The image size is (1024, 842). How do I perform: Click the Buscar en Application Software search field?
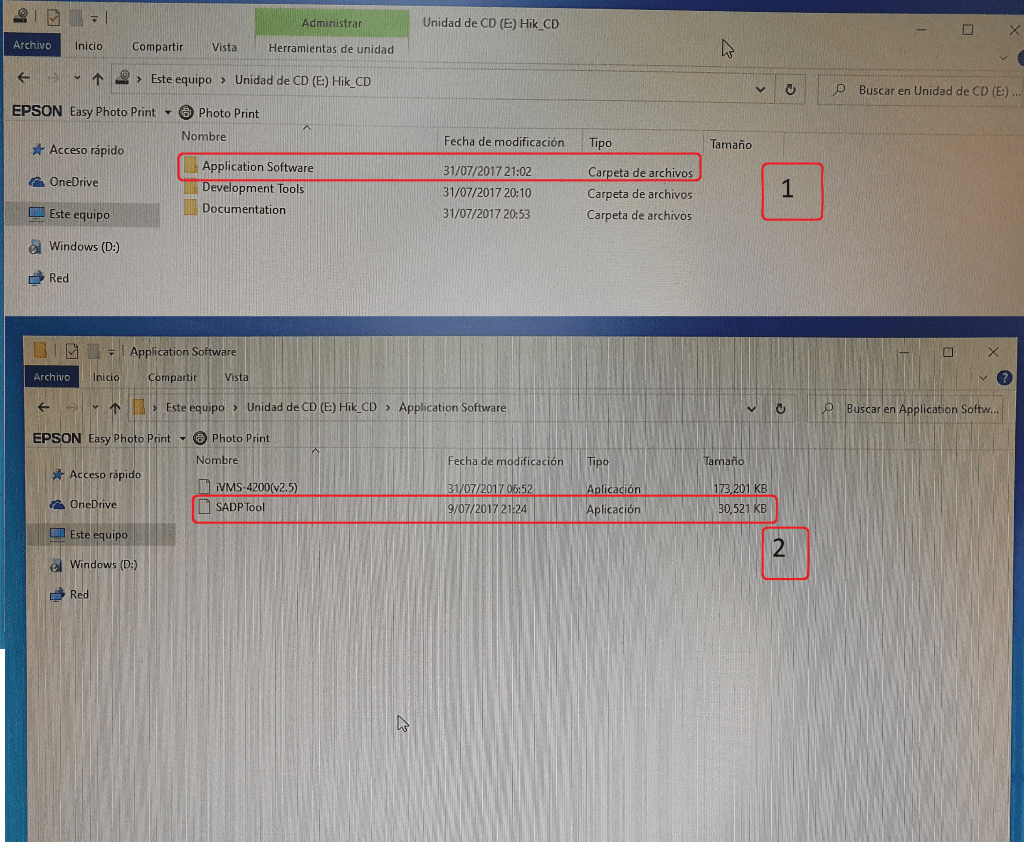point(920,409)
